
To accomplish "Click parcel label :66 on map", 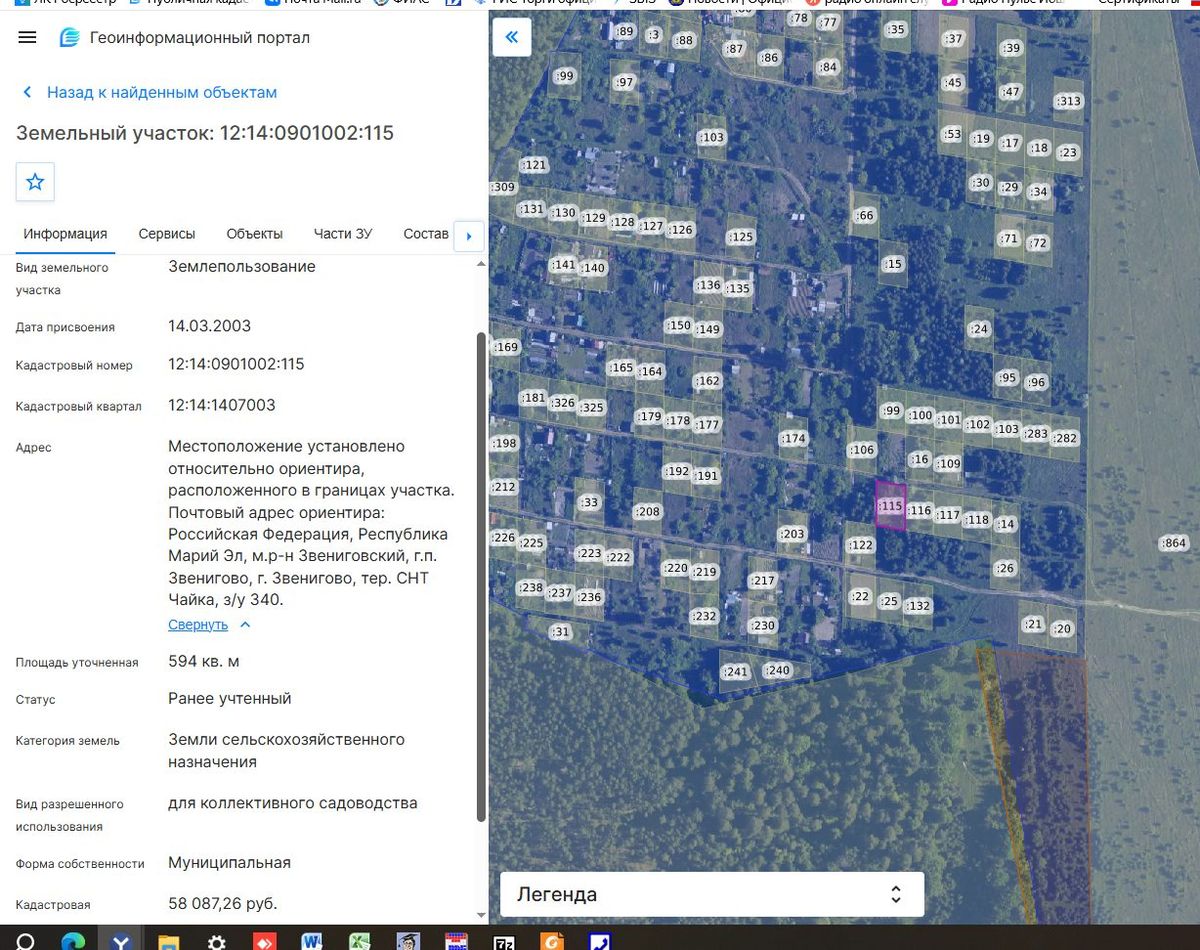I will [x=864, y=215].
